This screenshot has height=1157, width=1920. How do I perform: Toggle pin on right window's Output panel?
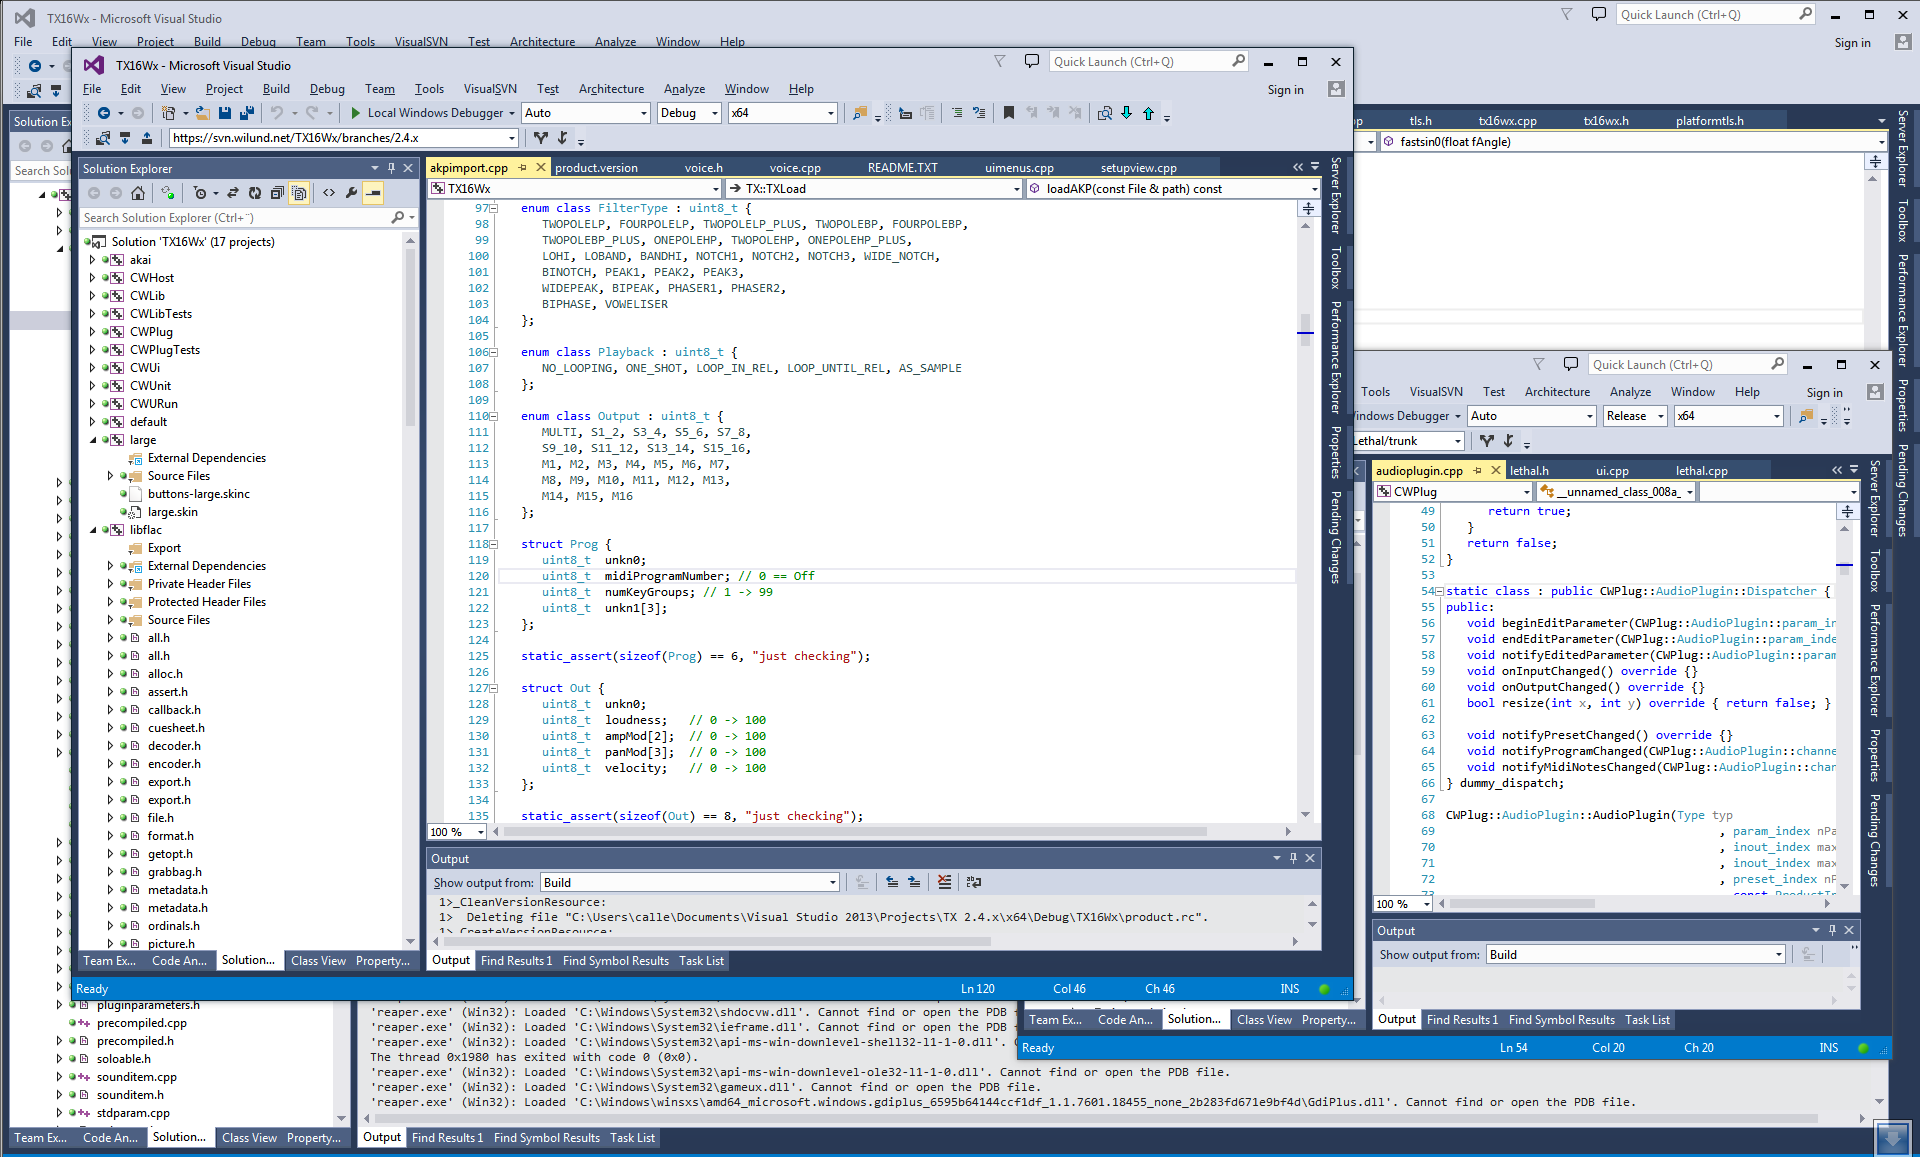(x=1832, y=930)
